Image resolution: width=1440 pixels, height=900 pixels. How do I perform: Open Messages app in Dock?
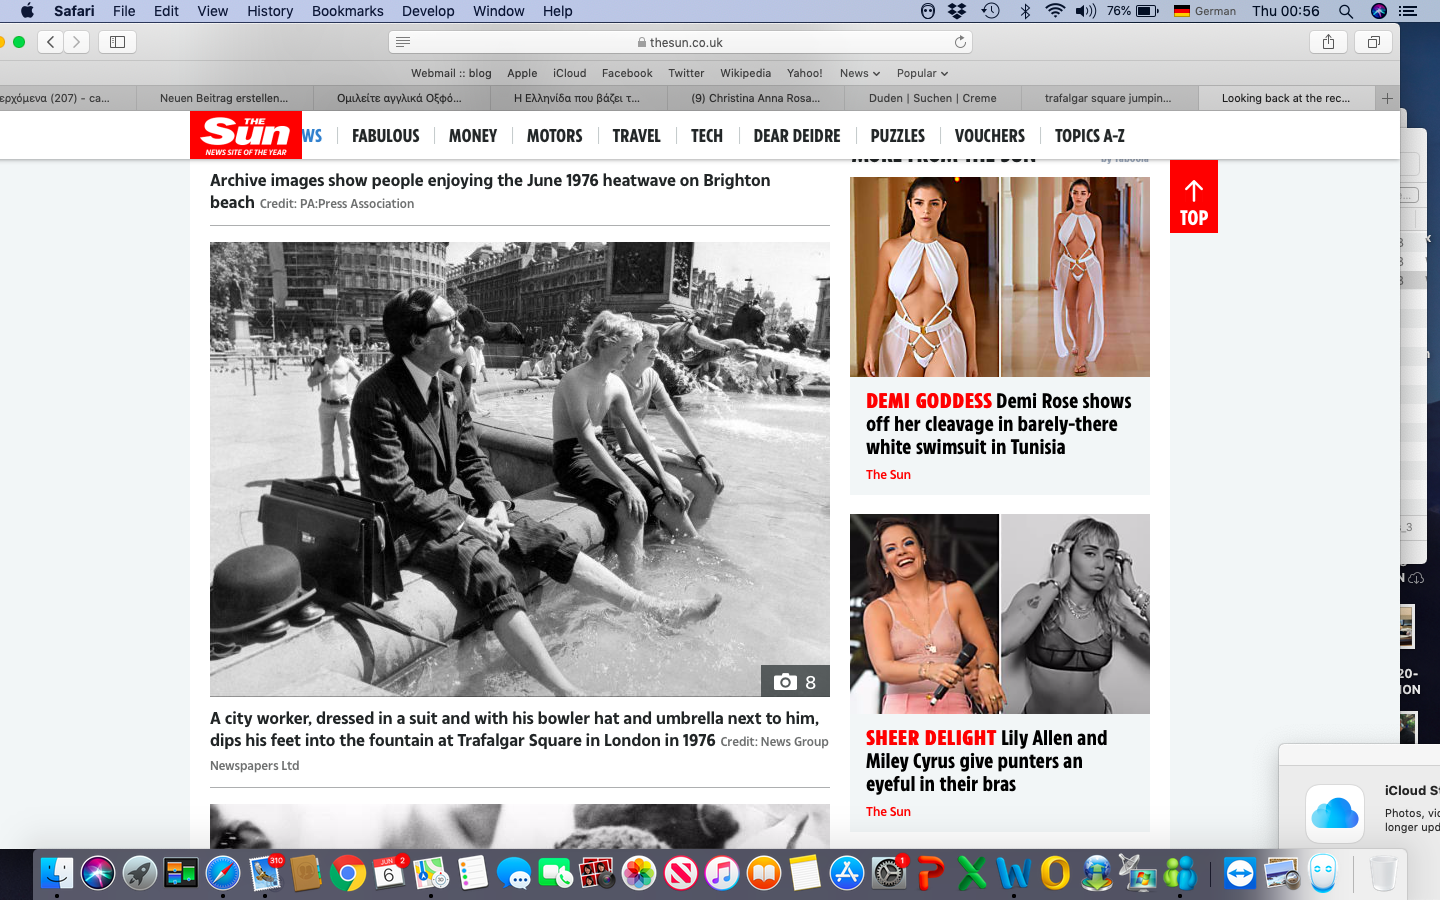514,873
